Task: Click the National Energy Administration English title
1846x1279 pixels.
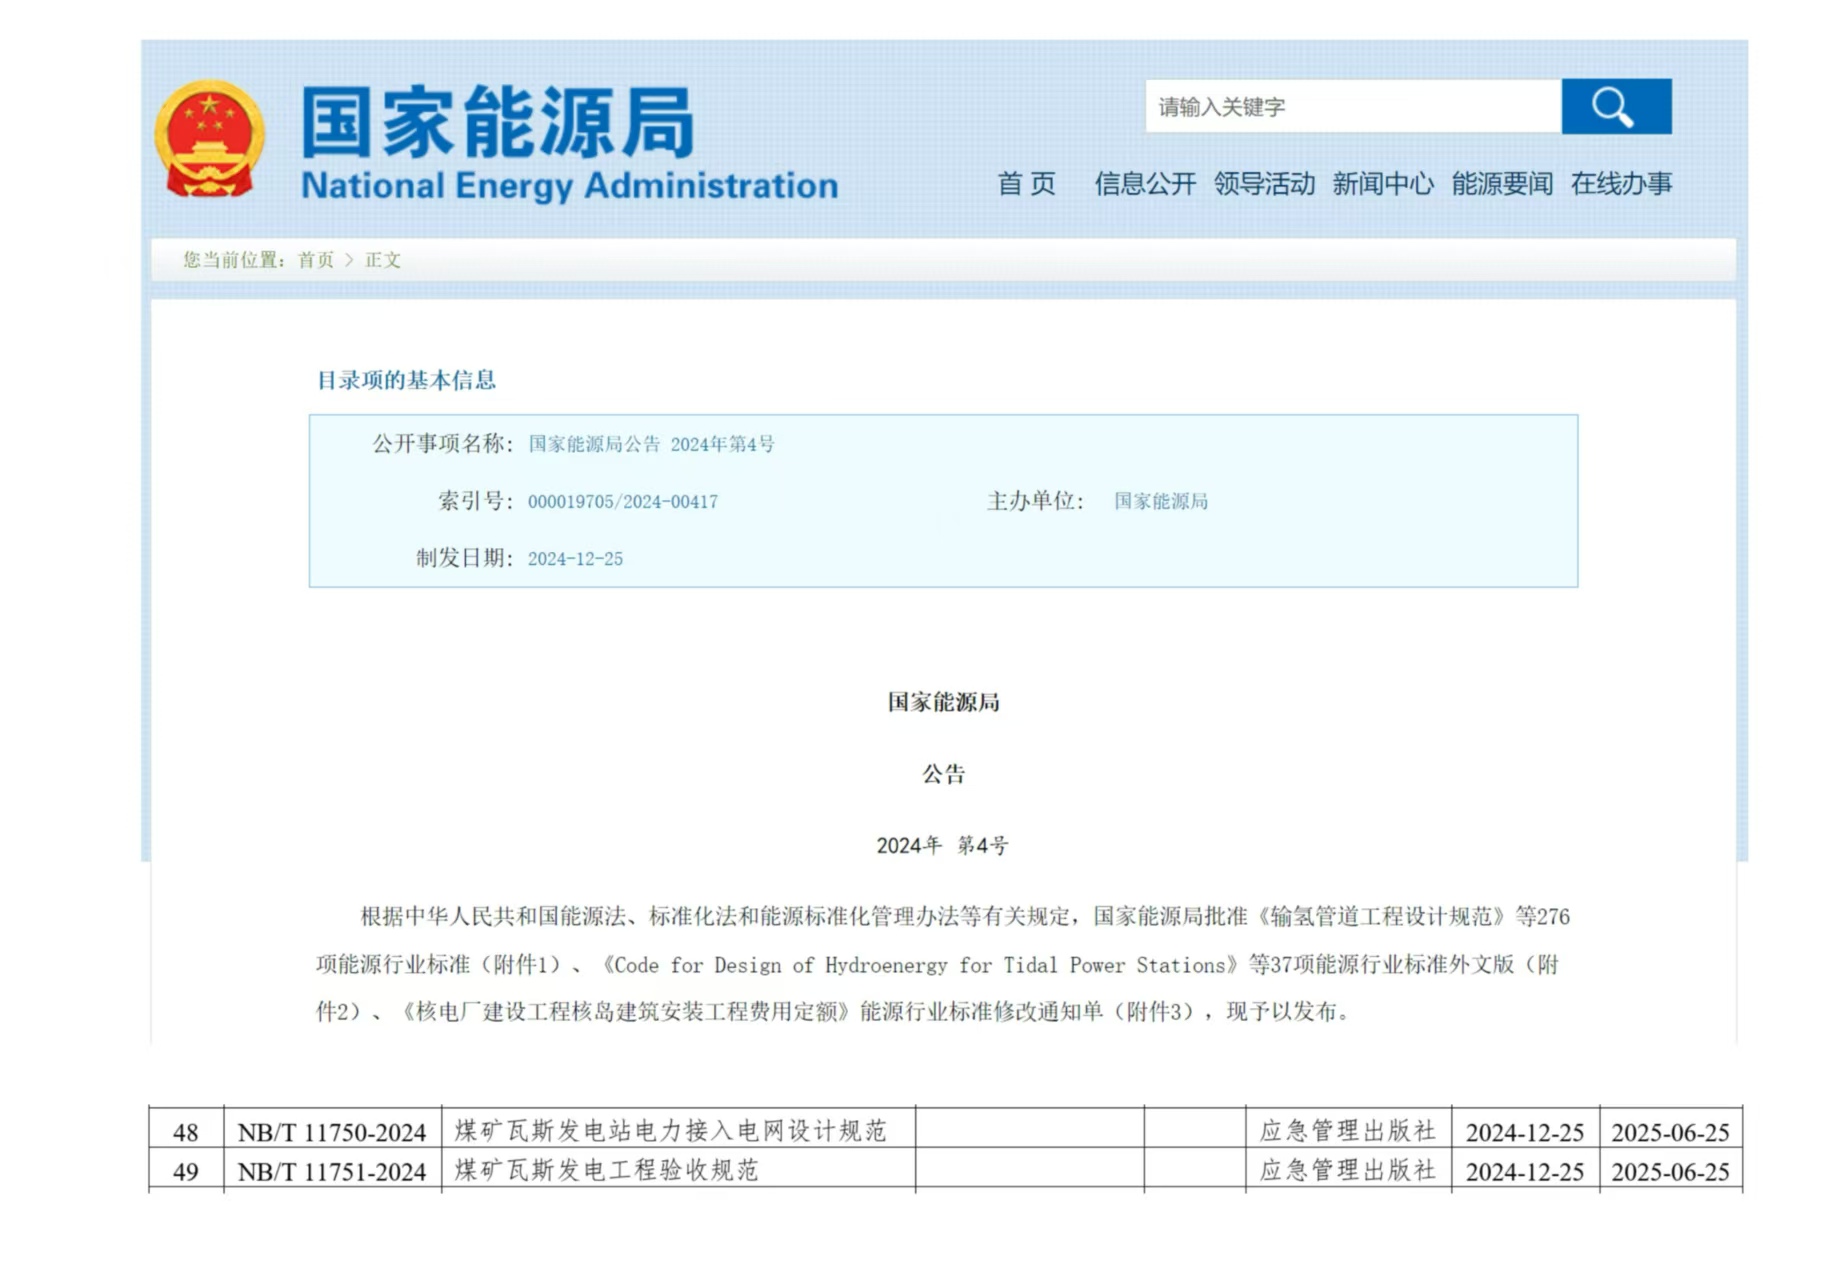Action: coord(569,186)
